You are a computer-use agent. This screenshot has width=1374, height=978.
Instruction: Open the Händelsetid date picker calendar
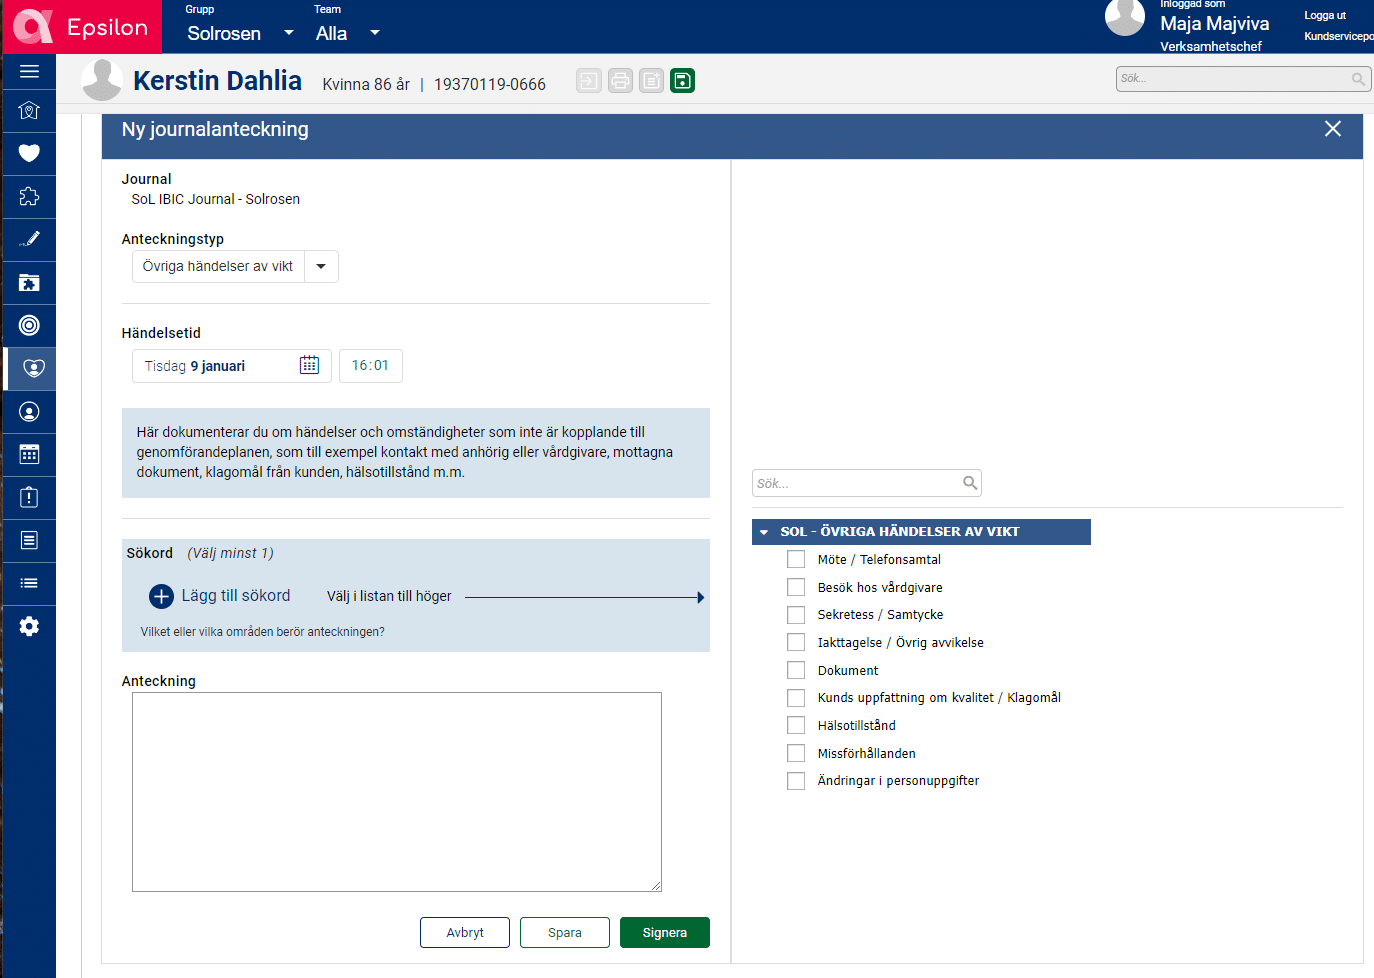309,366
